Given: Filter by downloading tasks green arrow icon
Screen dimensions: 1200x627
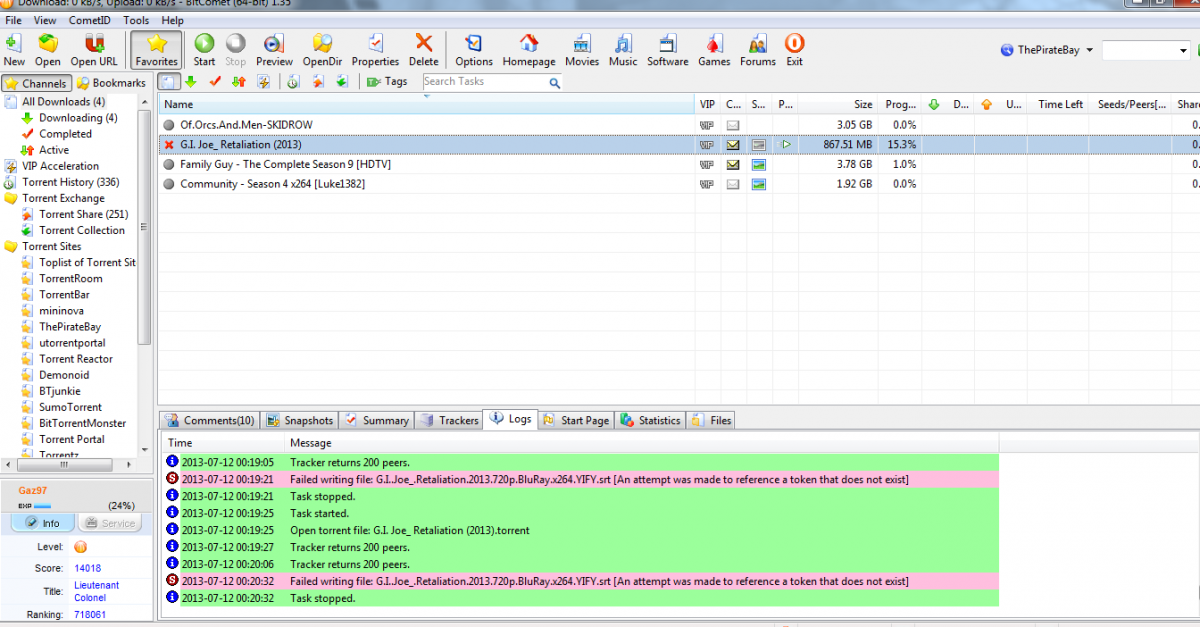Looking at the screenshot, I should 190,82.
